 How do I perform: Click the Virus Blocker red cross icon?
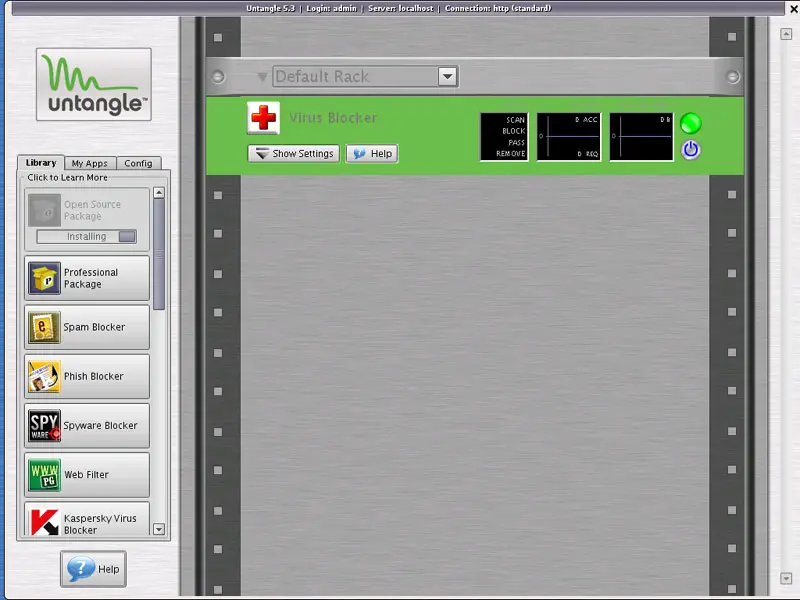(x=263, y=118)
